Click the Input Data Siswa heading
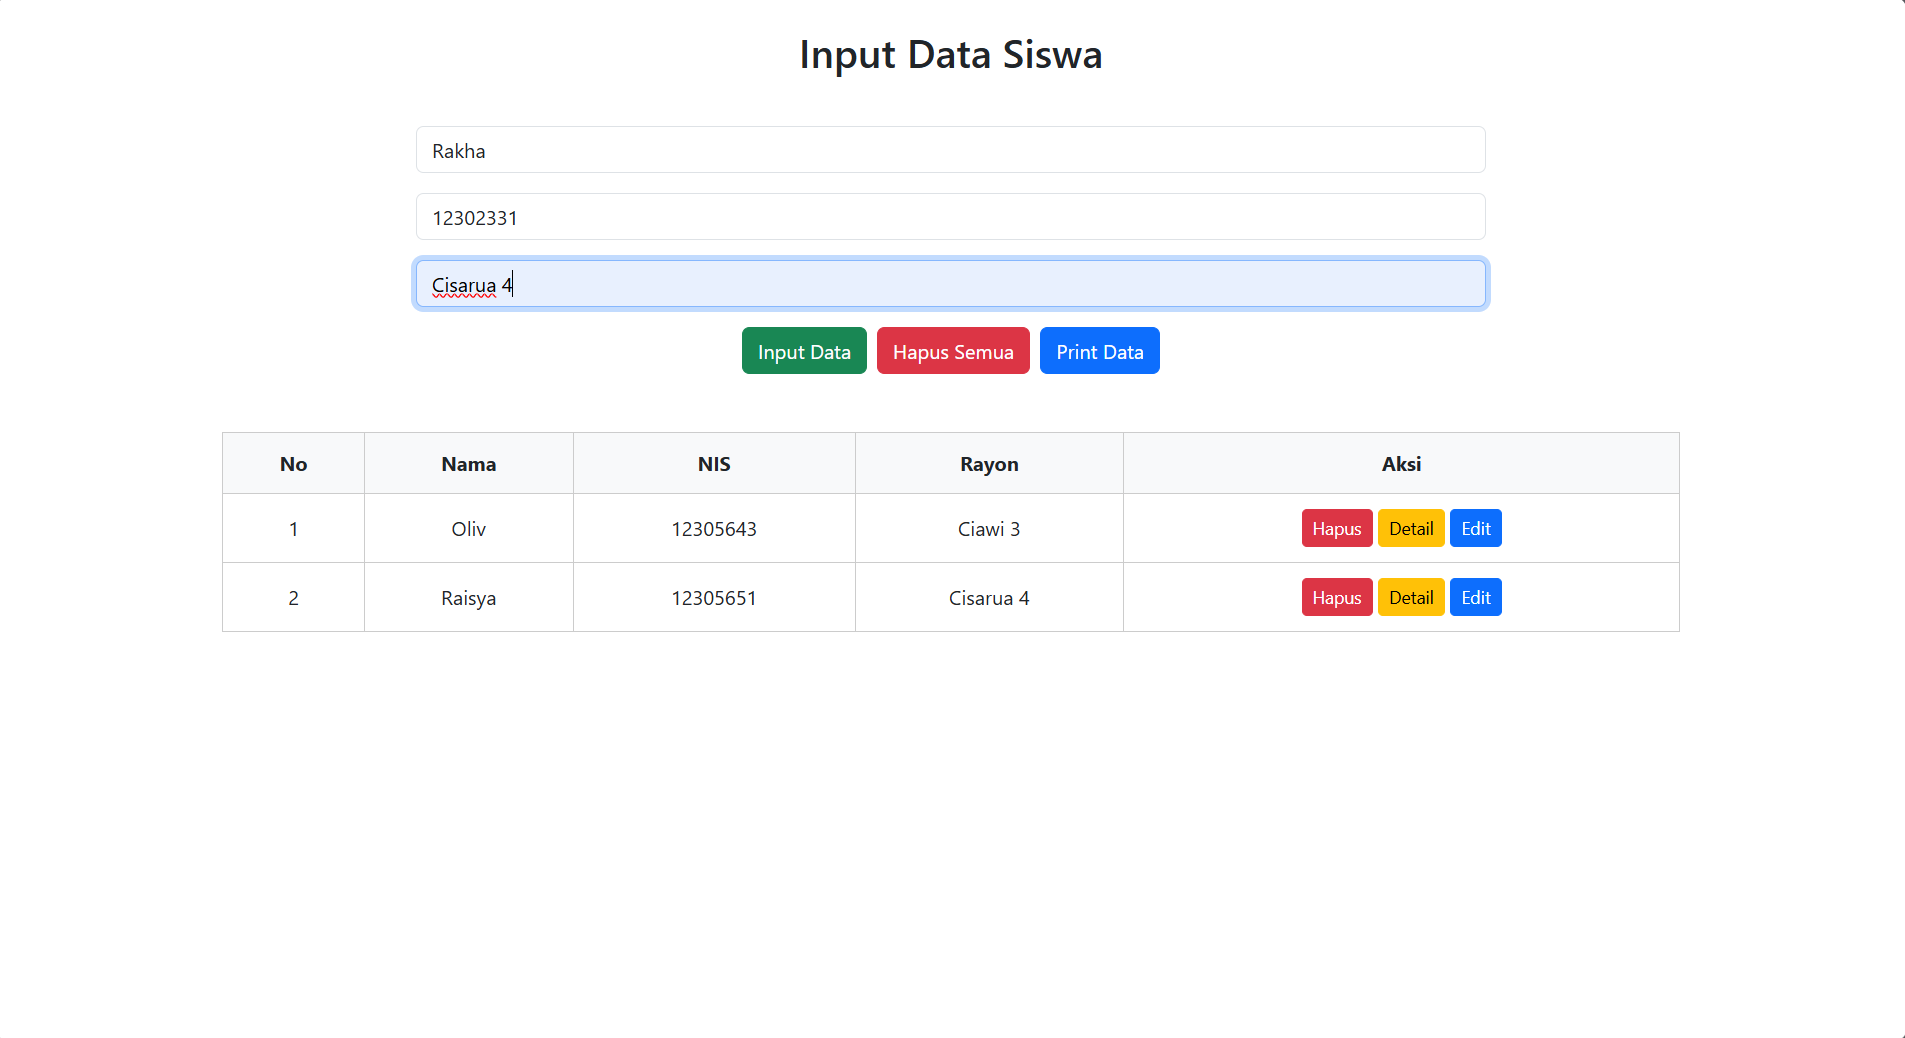This screenshot has width=1905, height=1038. [950, 55]
